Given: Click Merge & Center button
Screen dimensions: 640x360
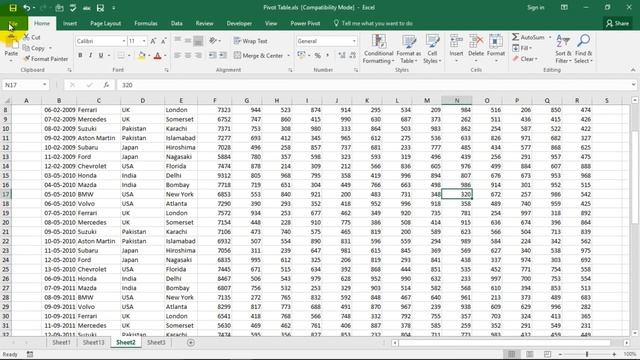Looking at the screenshot, I should click(x=258, y=56).
